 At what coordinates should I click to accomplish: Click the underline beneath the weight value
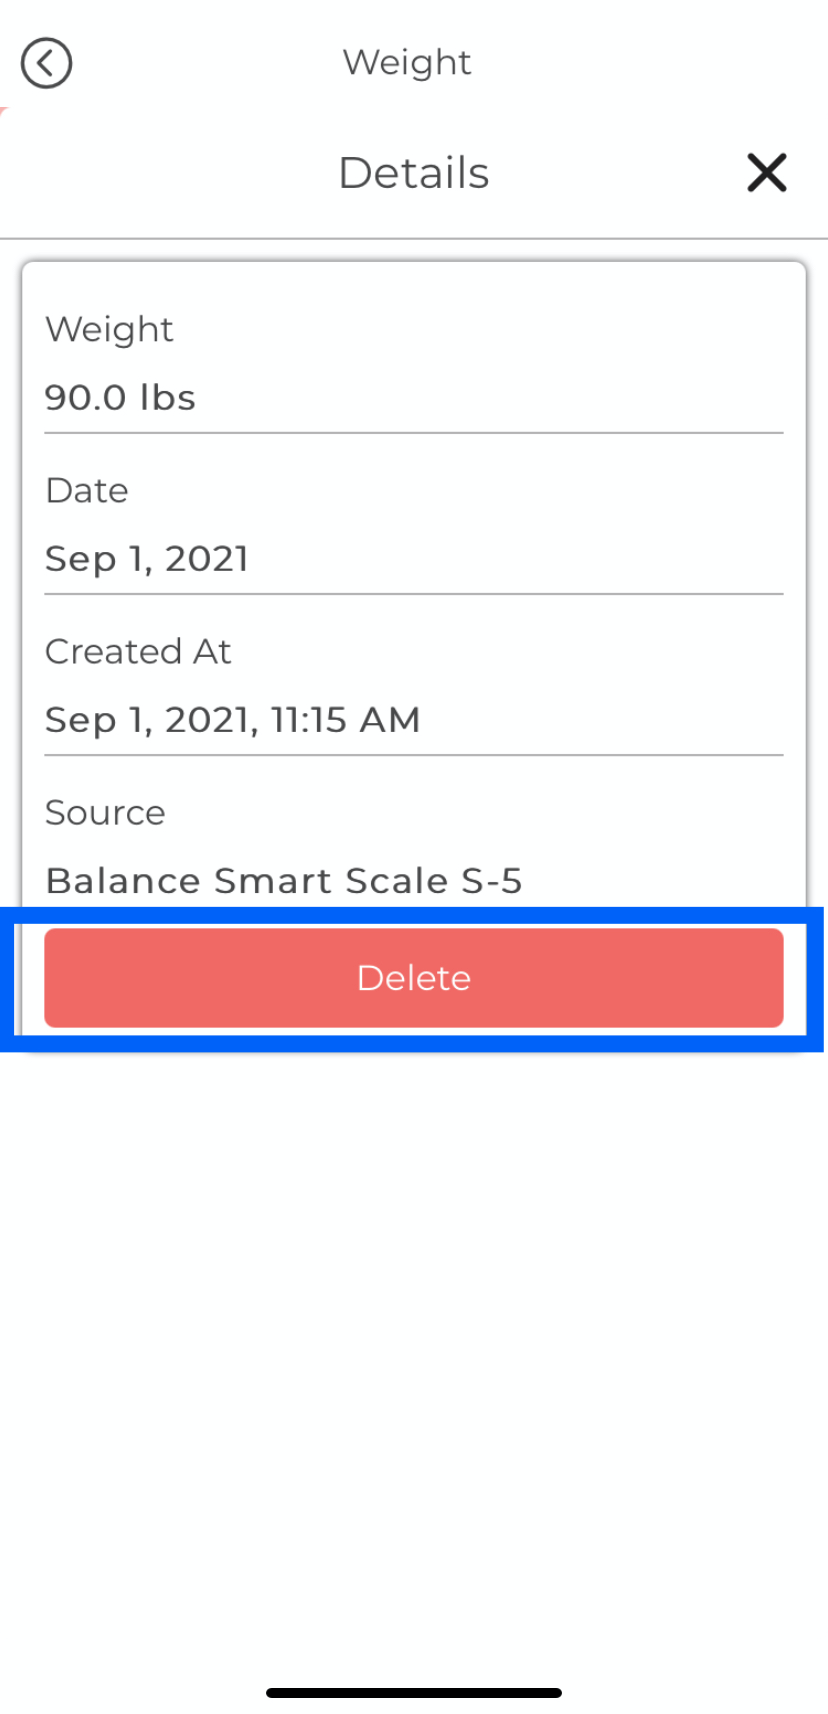[414, 433]
